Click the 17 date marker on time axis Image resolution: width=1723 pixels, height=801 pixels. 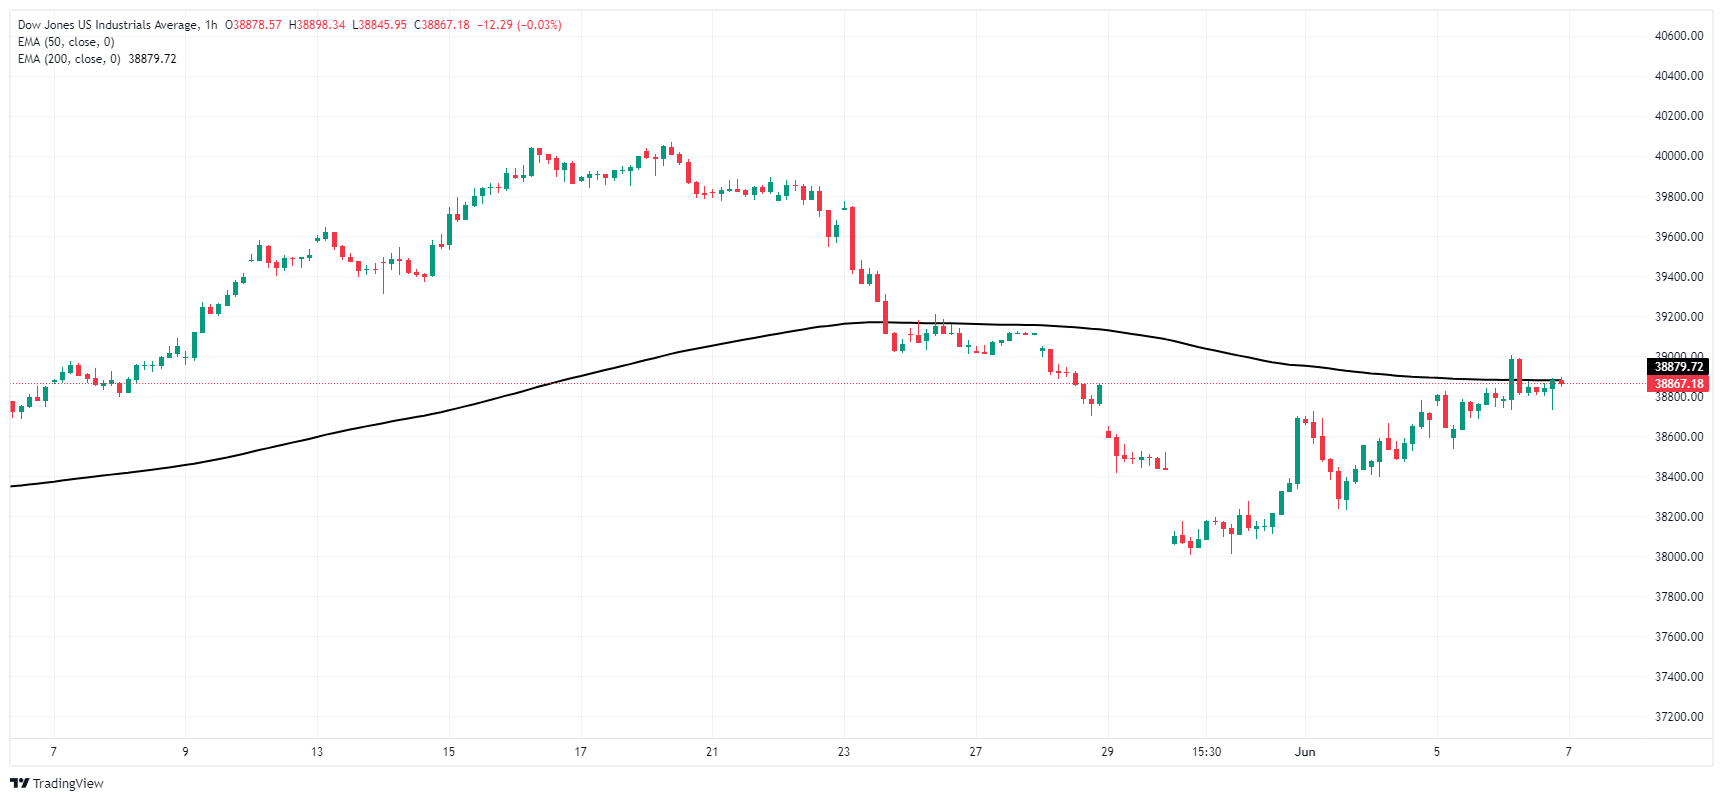tap(580, 752)
